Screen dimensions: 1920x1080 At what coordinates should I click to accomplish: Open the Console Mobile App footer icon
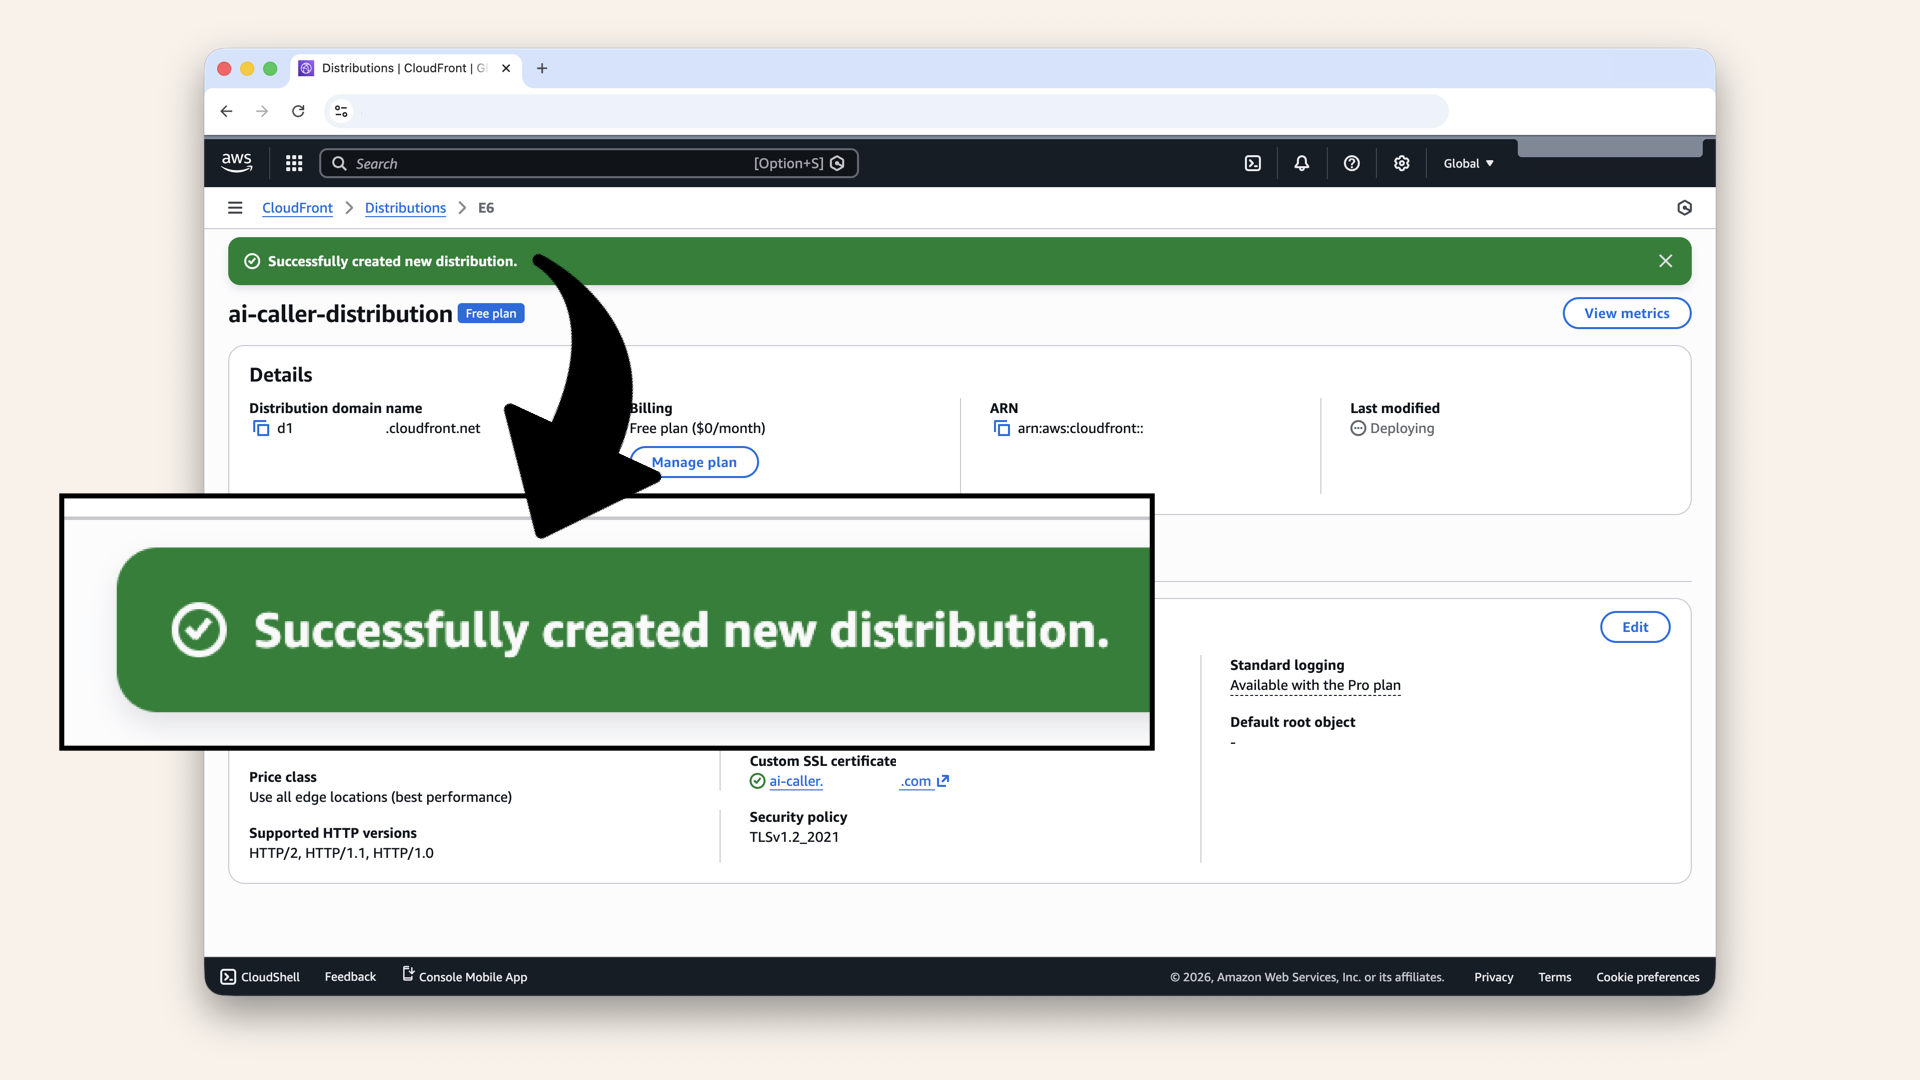coord(406,974)
